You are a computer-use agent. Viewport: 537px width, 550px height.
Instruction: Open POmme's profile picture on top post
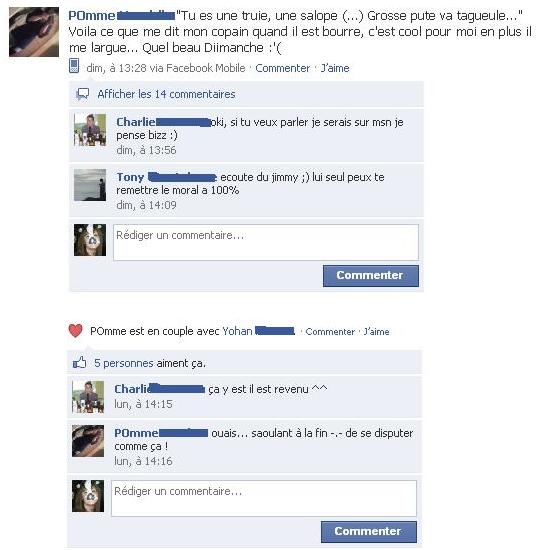pyautogui.click(x=34, y=32)
